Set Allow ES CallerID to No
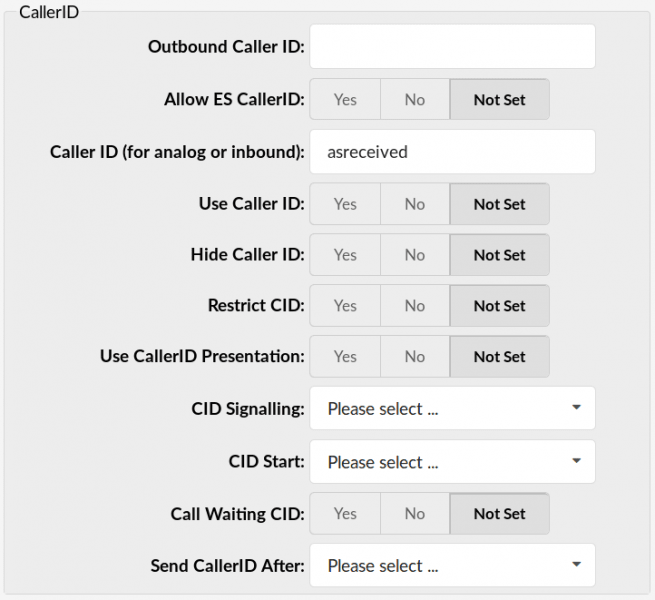655x600 pixels. point(415,99)
